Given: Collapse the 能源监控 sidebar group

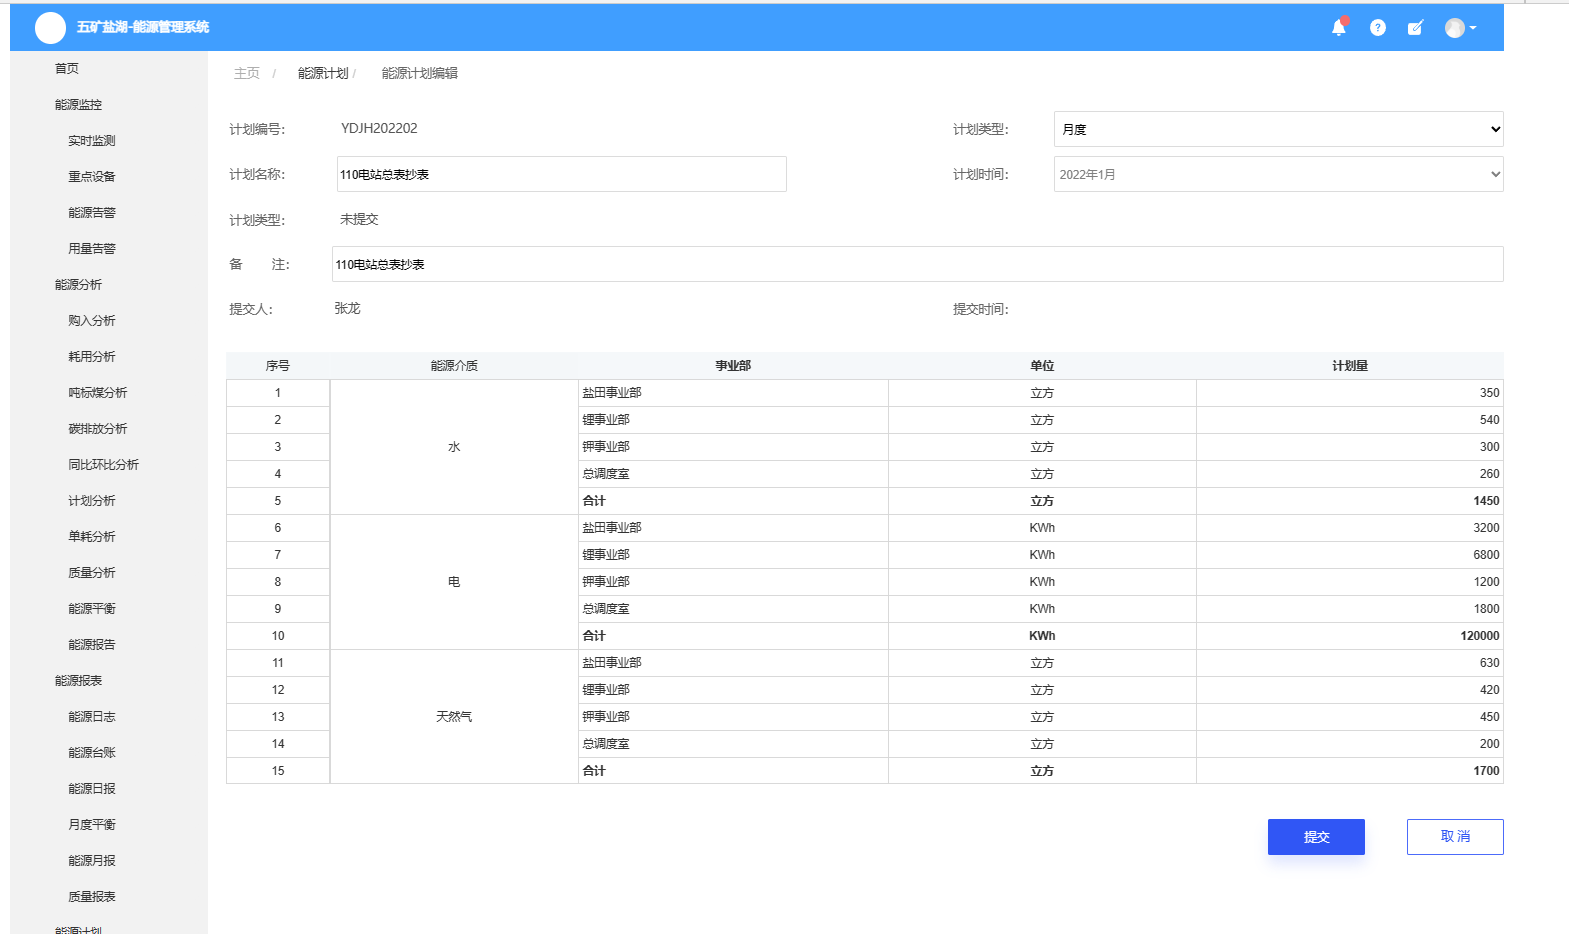Looking at the screenshot, I should 78,104.
